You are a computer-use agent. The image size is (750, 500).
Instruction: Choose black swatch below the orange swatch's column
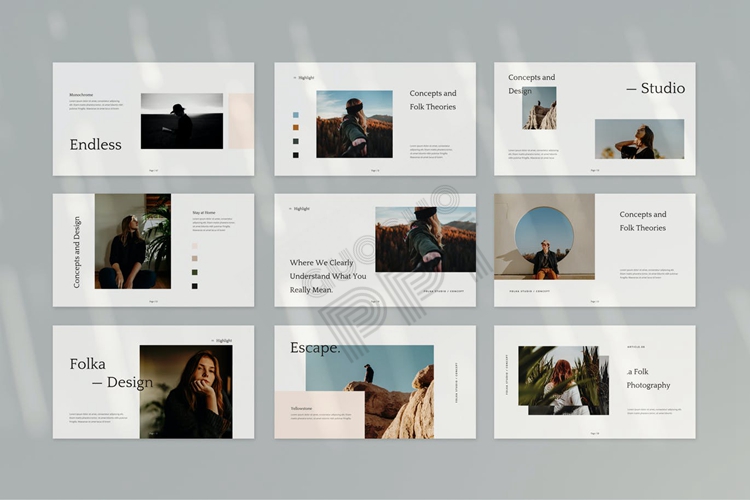(296, 155)
